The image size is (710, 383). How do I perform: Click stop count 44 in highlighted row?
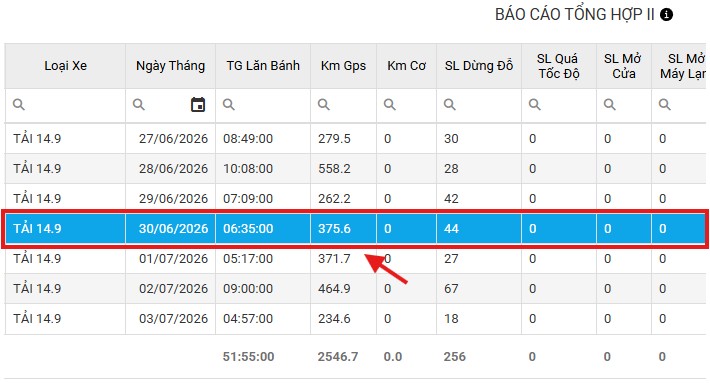[451, 229]
